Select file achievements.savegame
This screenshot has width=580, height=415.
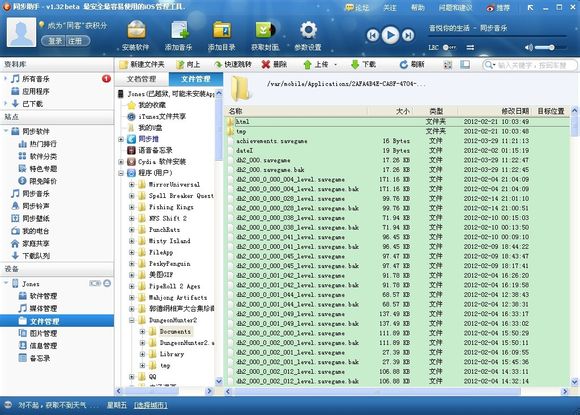tap(272, 141)
